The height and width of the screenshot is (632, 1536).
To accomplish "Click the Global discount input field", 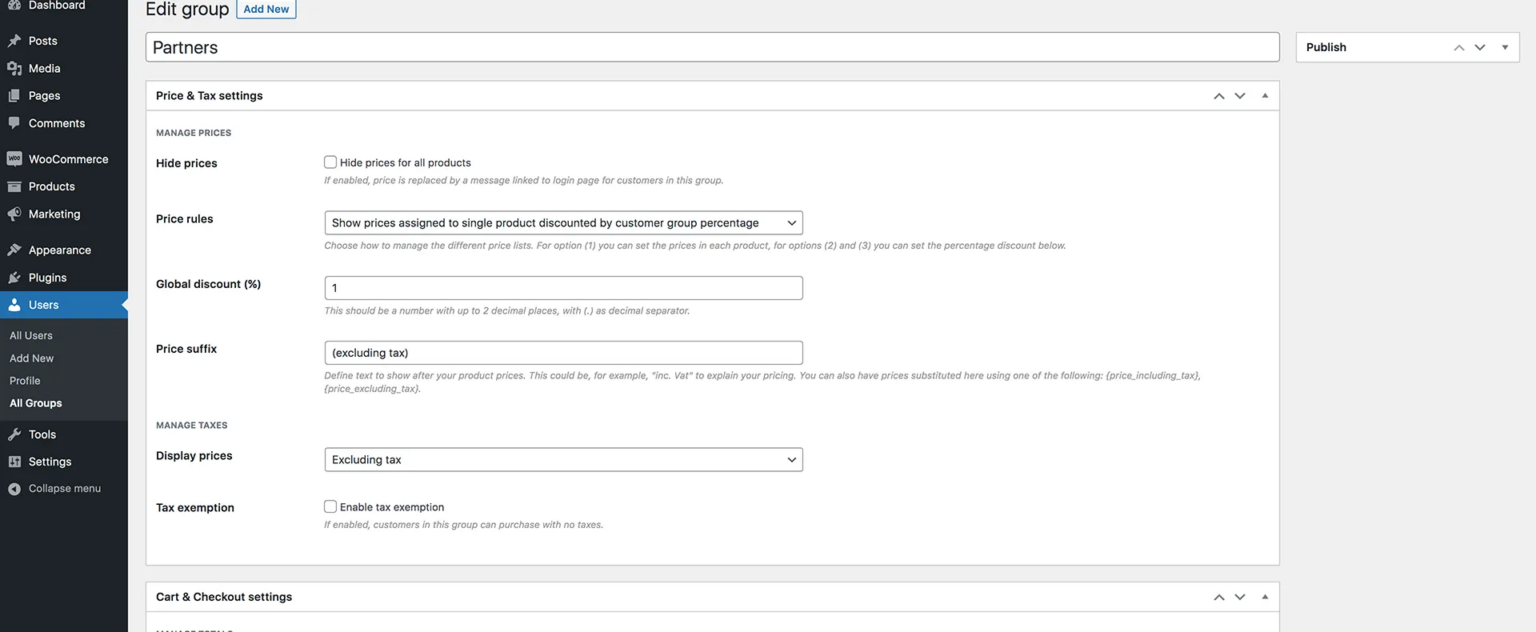I will tap(563, 287).
